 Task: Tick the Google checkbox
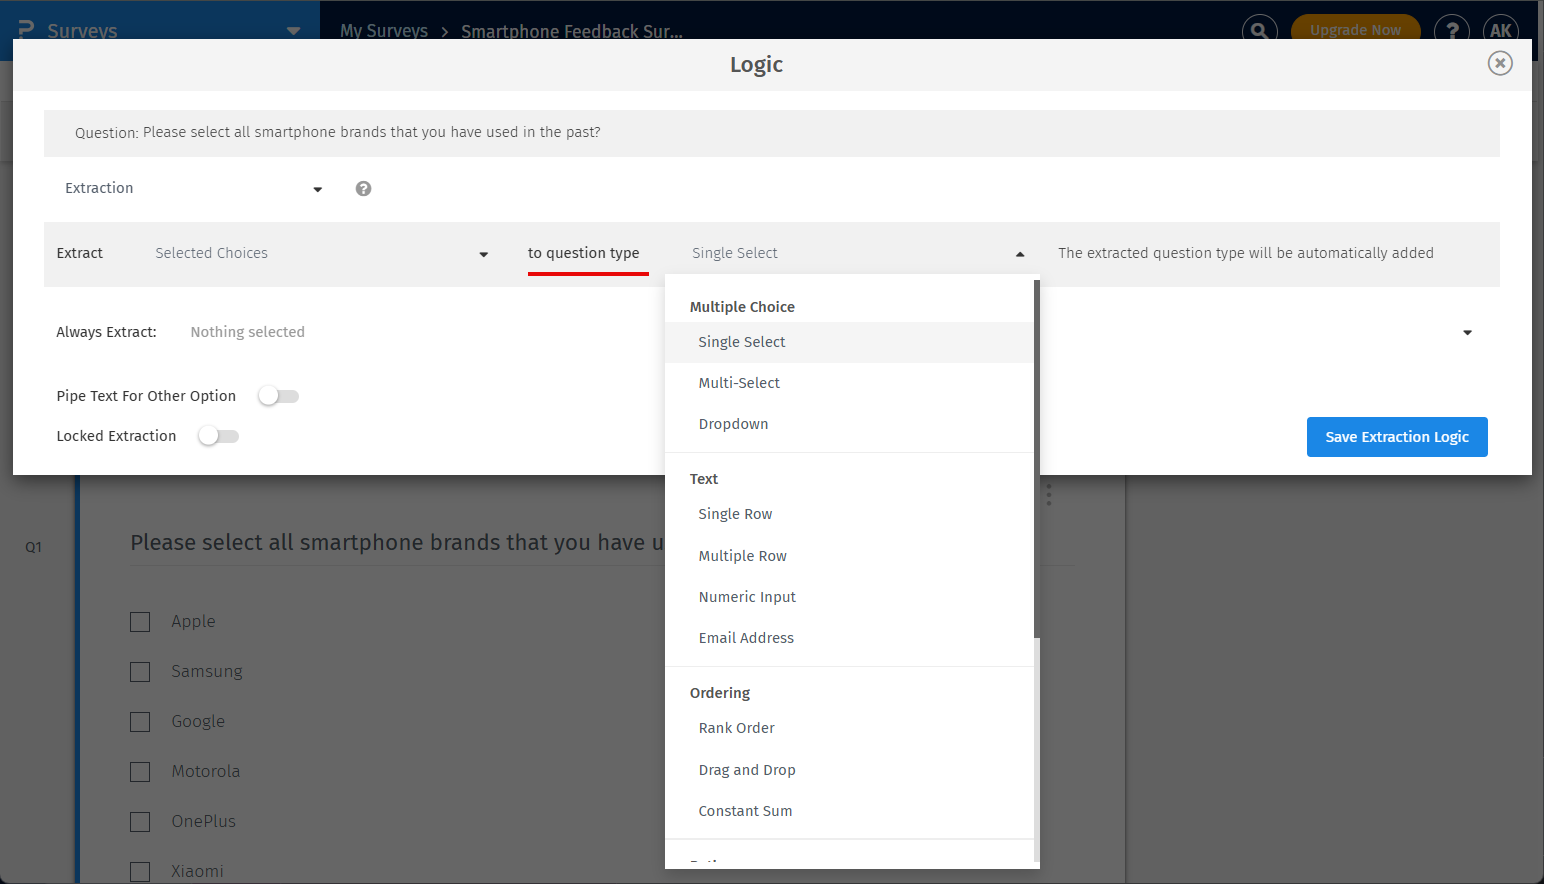[x=140, y=722]
